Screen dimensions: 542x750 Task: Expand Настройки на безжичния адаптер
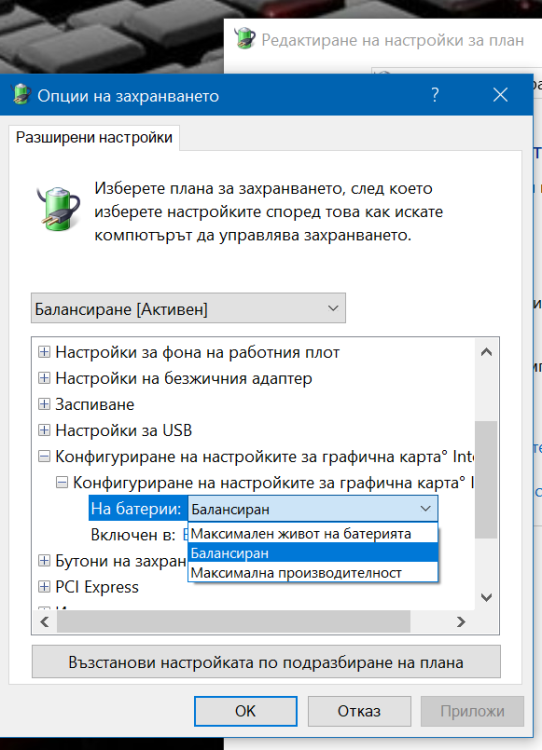pyautogui.click(x=44, y=378)
